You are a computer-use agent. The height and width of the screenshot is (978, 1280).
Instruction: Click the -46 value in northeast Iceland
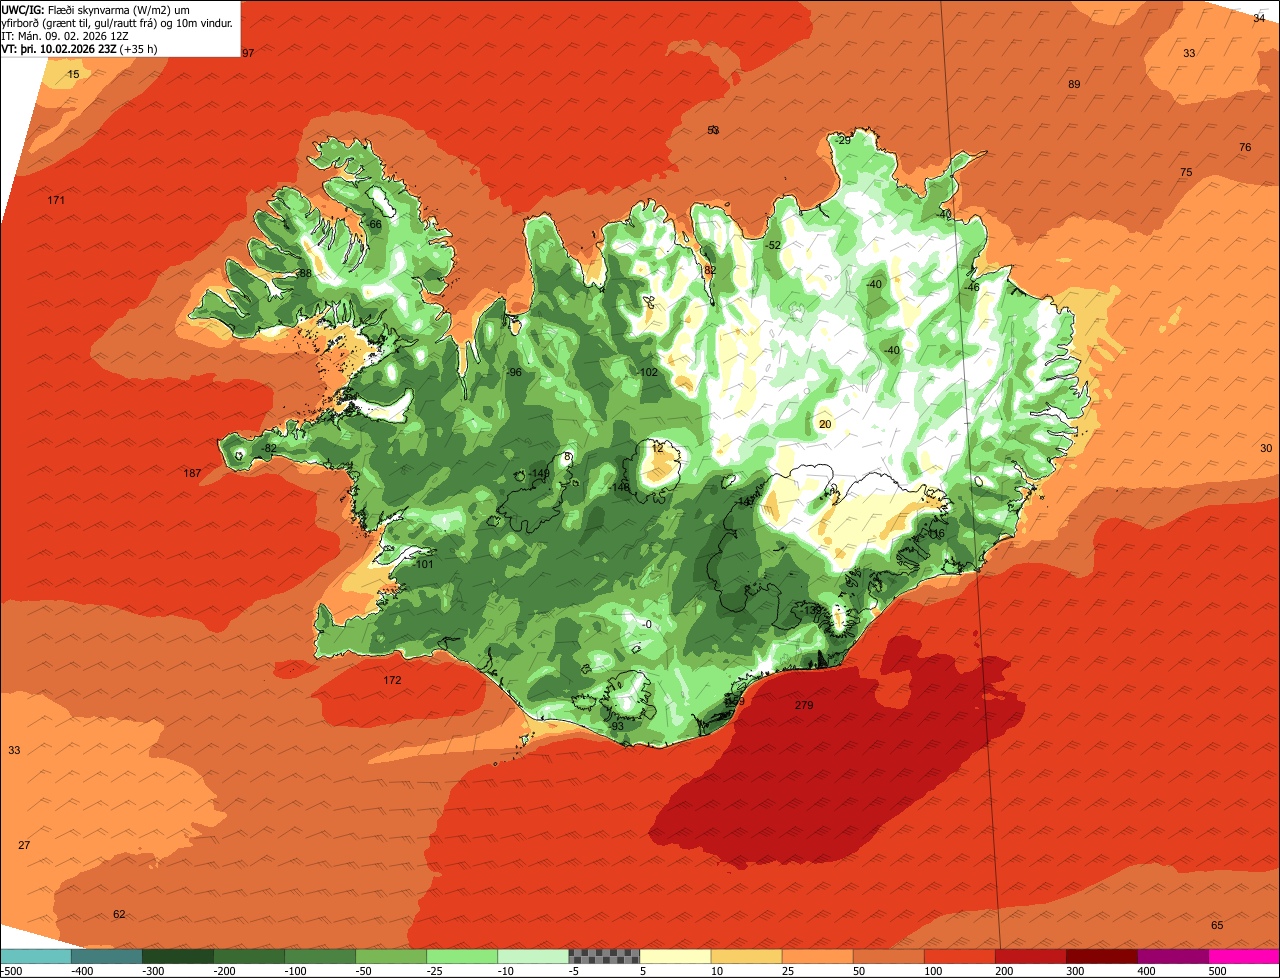pyautogui.click(x=971, y=287)
